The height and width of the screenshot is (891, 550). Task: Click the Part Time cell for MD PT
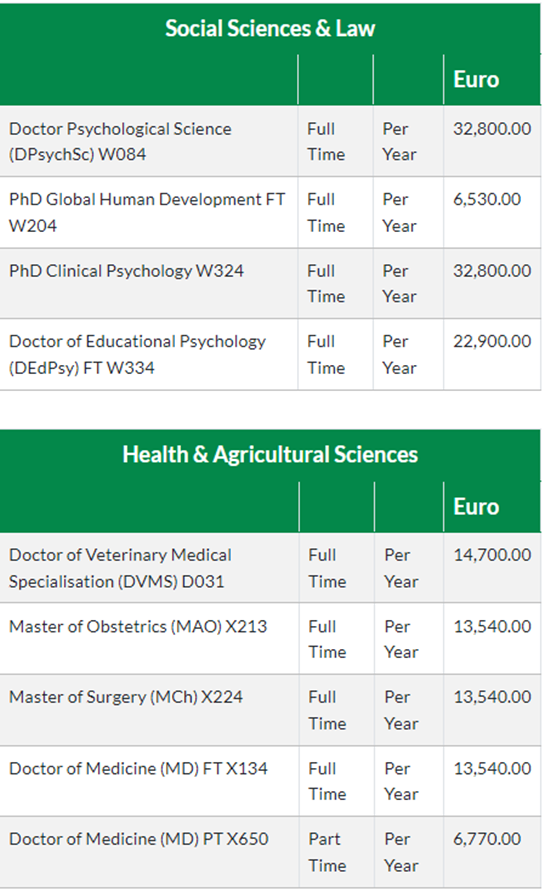coord(327,852)
